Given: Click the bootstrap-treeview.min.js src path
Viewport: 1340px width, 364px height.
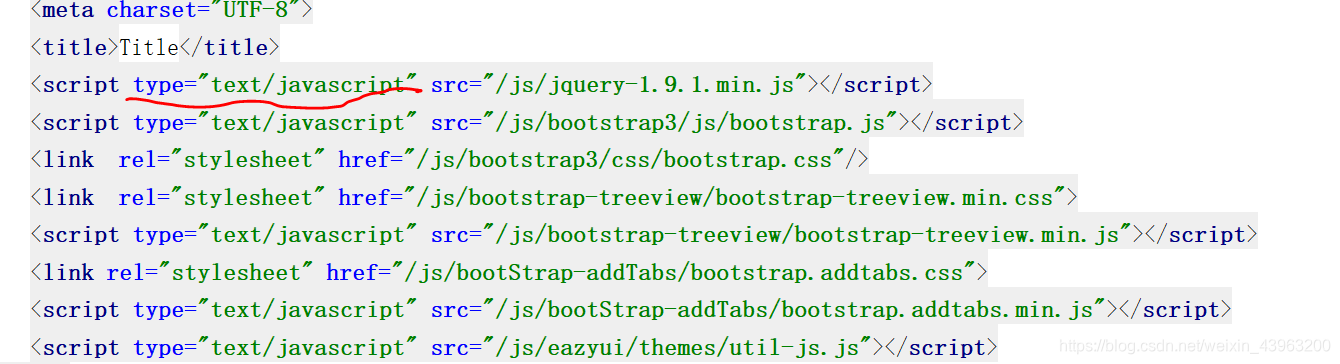Looking at the screenshot, I should [809, 235].
